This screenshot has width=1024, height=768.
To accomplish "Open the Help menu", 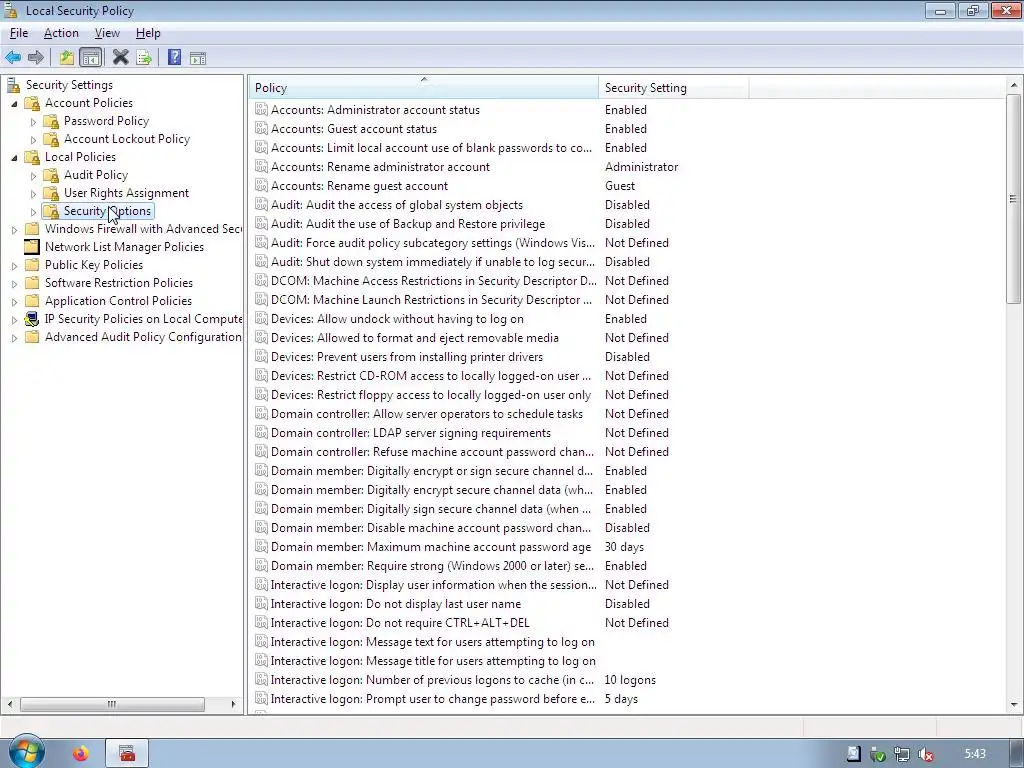I will 148,33.
